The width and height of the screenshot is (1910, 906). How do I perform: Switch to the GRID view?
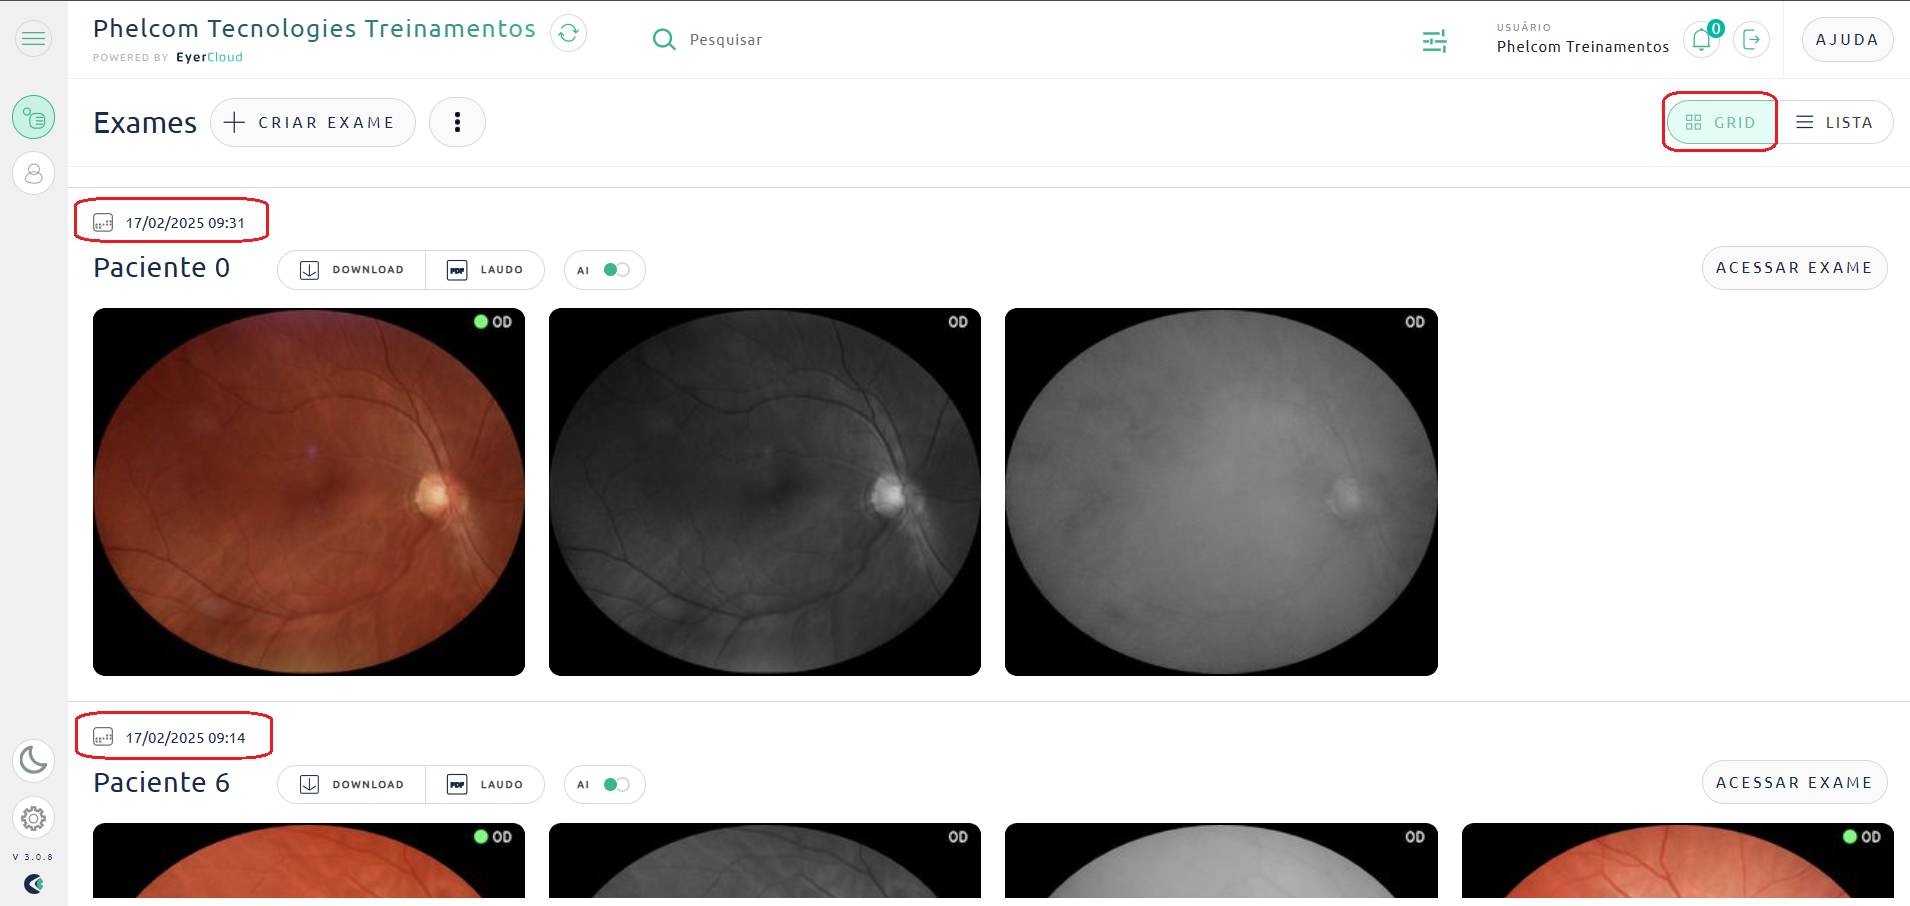point(1720,122)
